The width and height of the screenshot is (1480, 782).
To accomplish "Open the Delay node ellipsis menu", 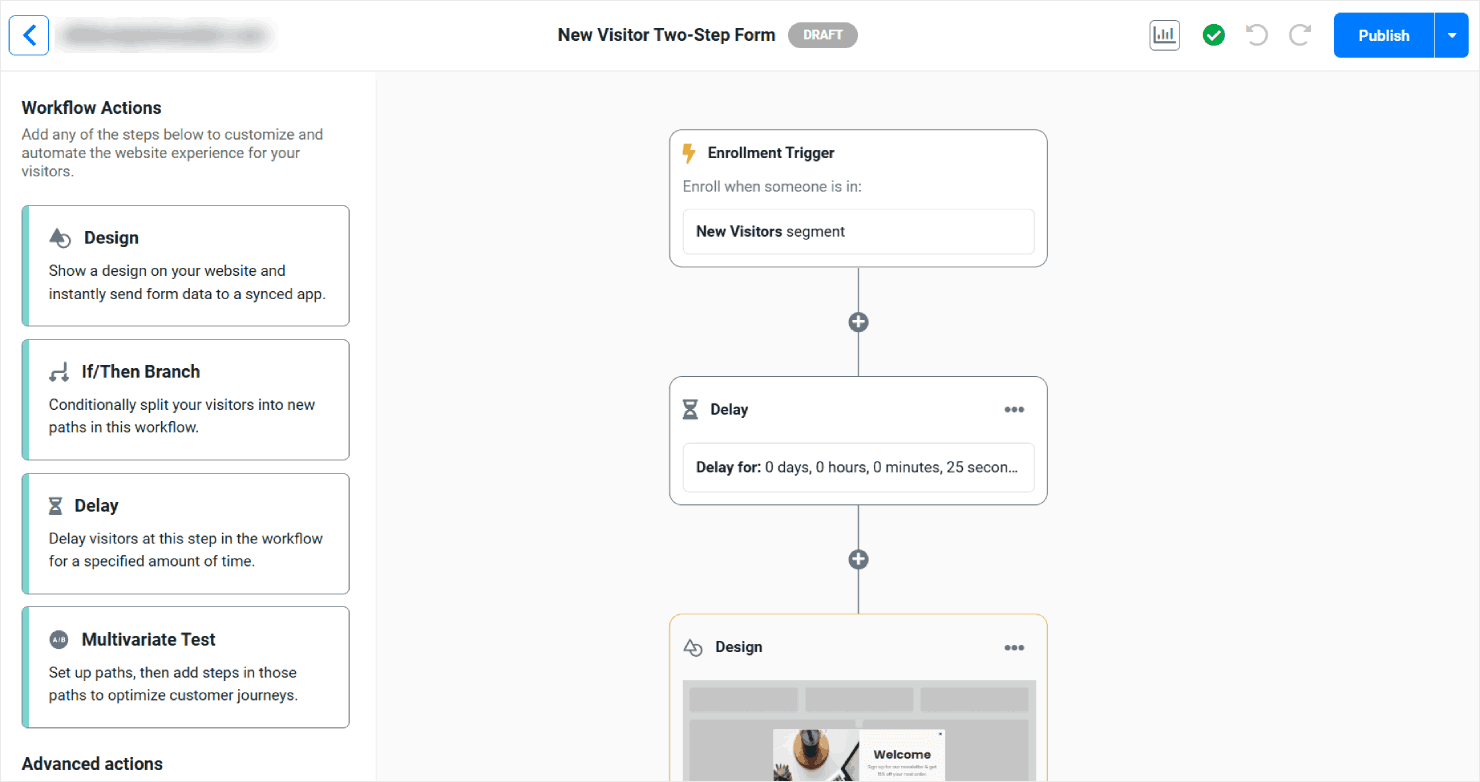I will (1014, 409).
